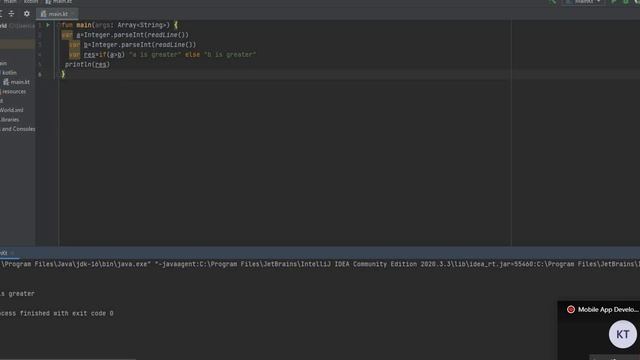Viewport: 640px width, 360px height.
Task: Select the resources folder in project tree
Action: click(13, 91)
